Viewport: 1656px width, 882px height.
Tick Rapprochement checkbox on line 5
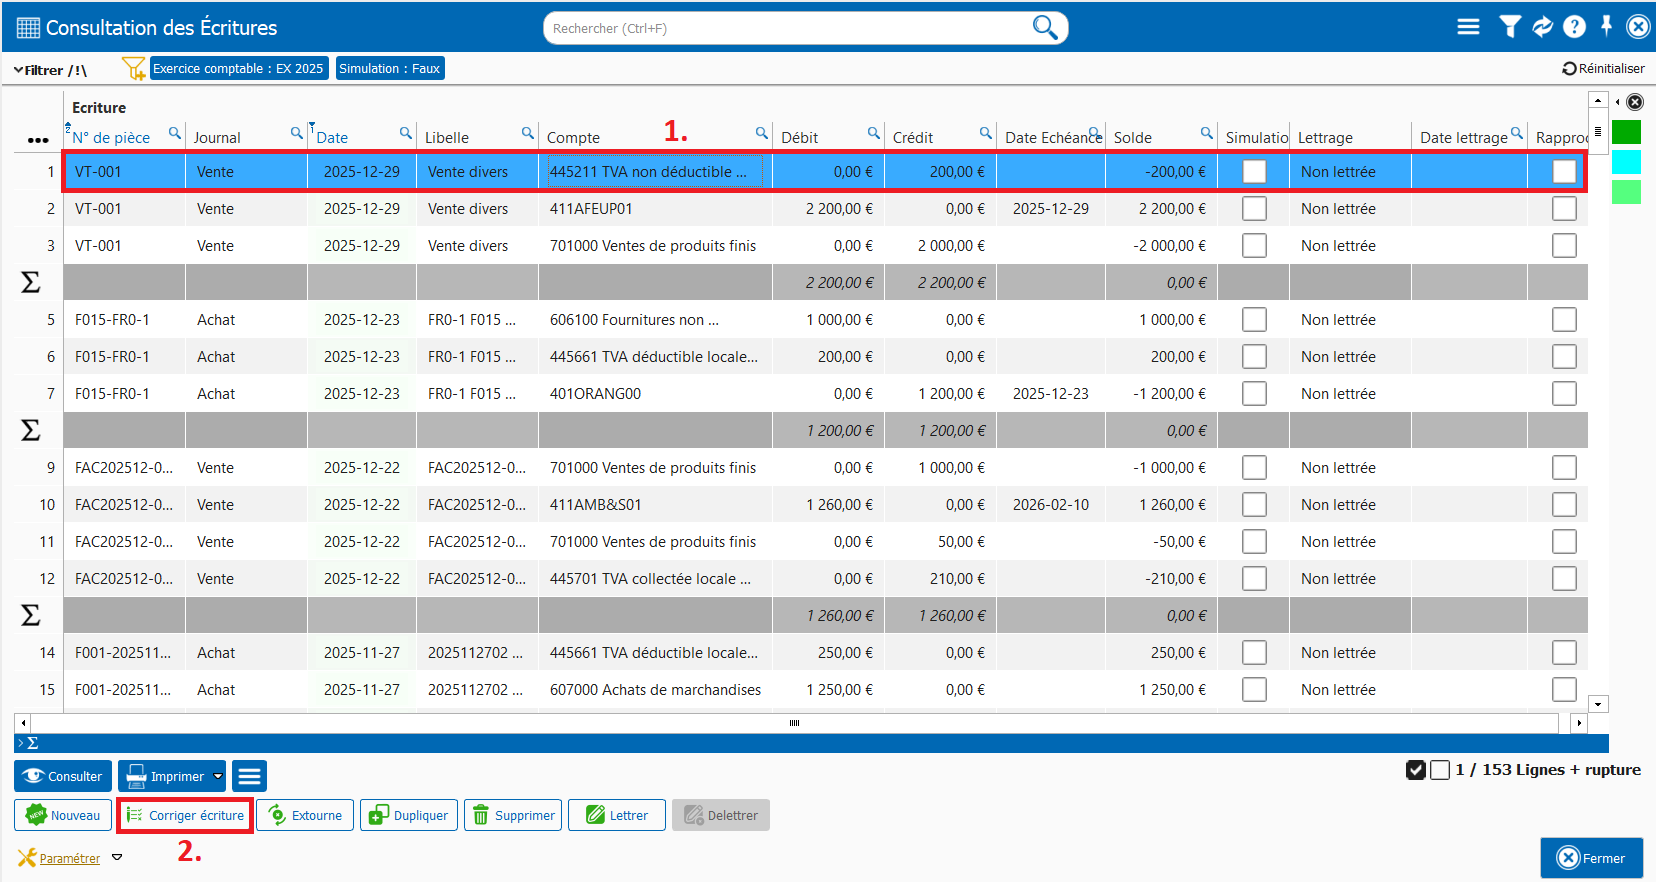1564,320
